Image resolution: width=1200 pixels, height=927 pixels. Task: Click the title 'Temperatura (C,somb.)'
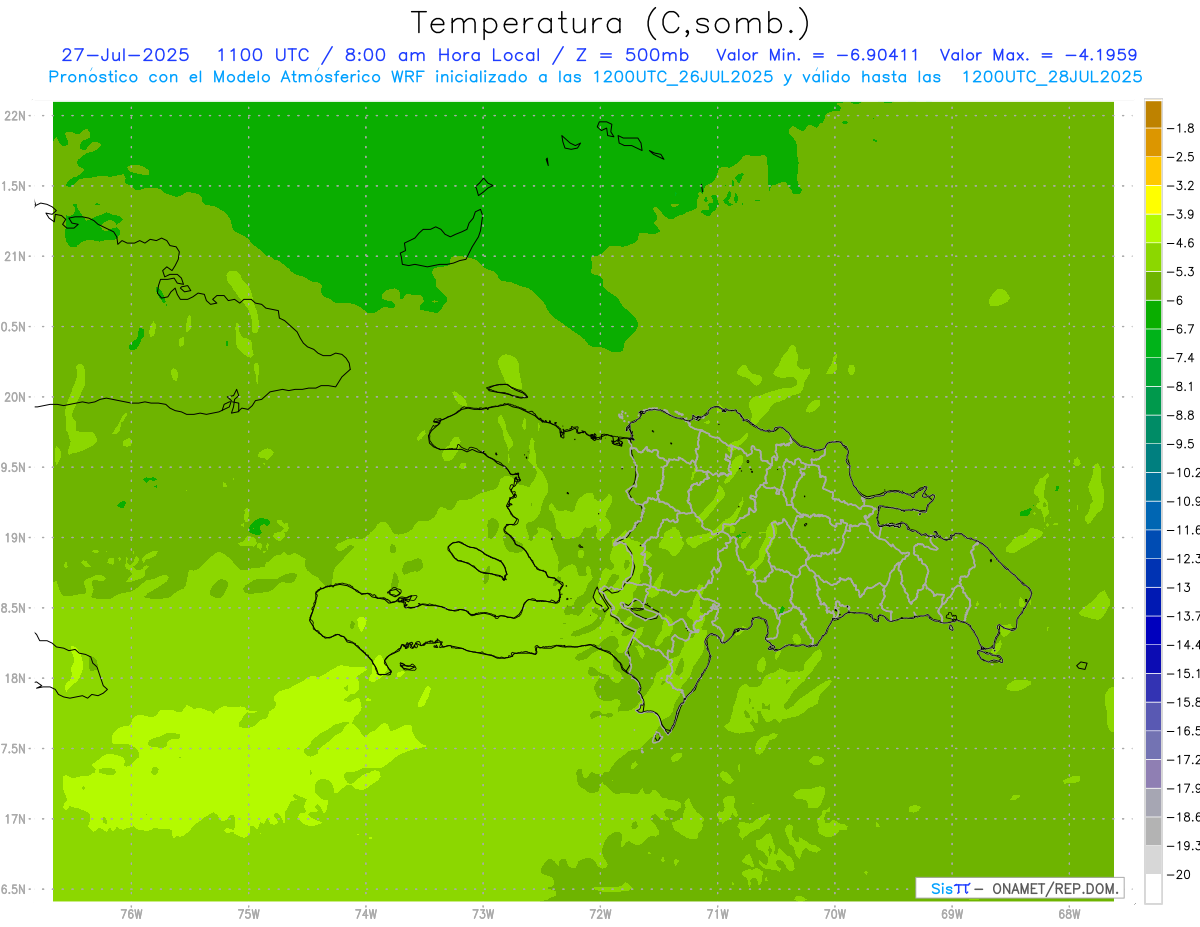[610, 23]
